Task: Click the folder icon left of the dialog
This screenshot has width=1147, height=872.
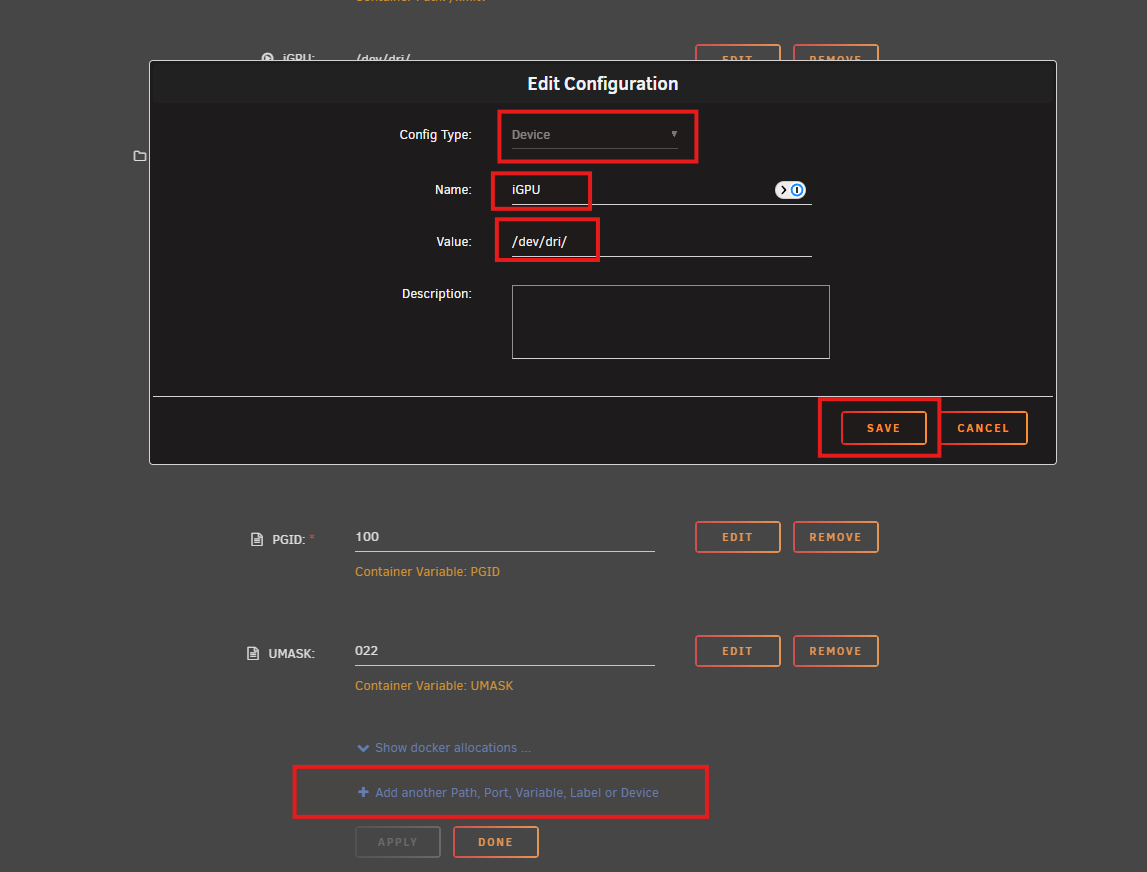Action: pos(140,156)
